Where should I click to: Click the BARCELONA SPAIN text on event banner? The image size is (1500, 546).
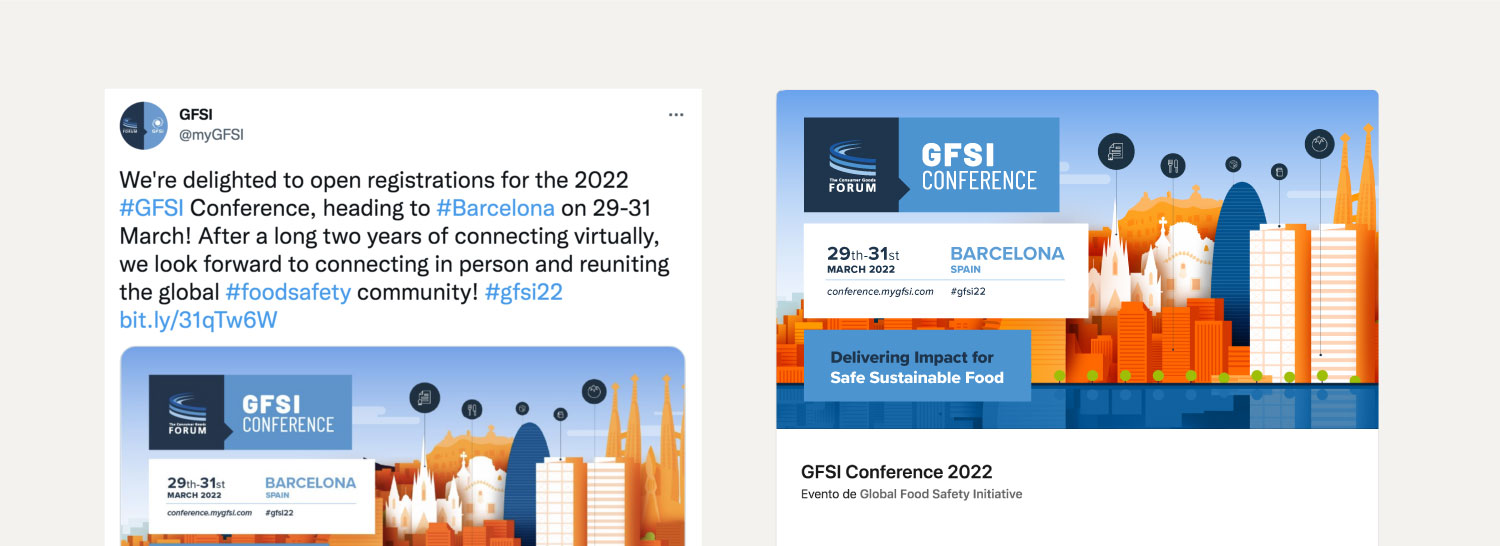1007,259
